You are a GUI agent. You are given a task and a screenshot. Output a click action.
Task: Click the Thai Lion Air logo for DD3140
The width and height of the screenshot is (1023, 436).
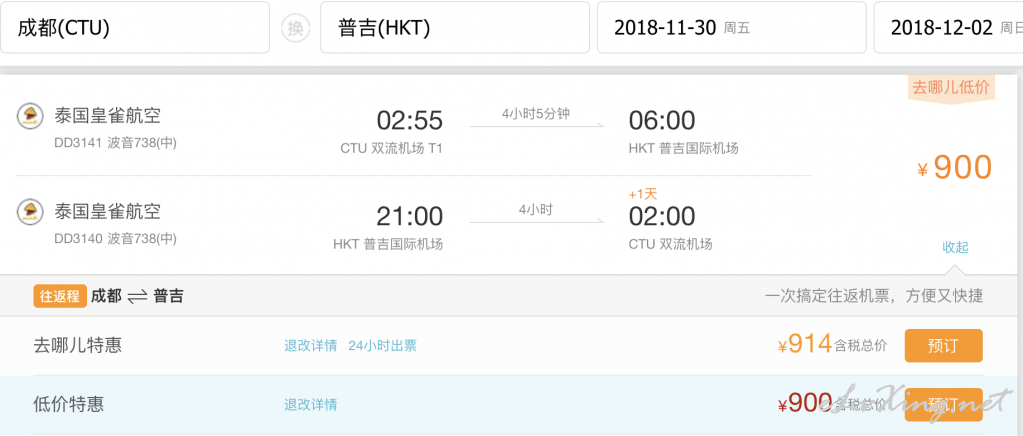30,212
